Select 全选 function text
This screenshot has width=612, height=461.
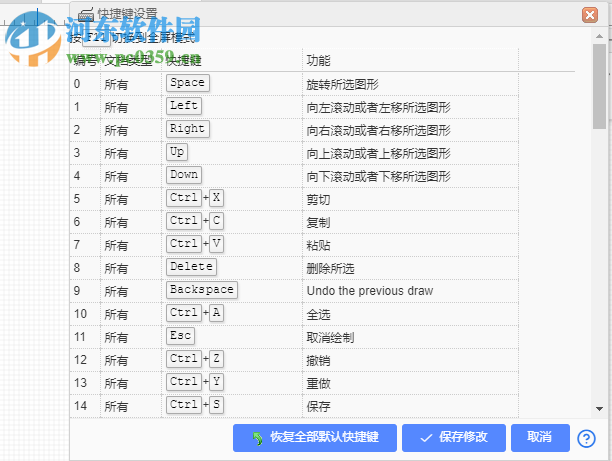tap(318, 315)
